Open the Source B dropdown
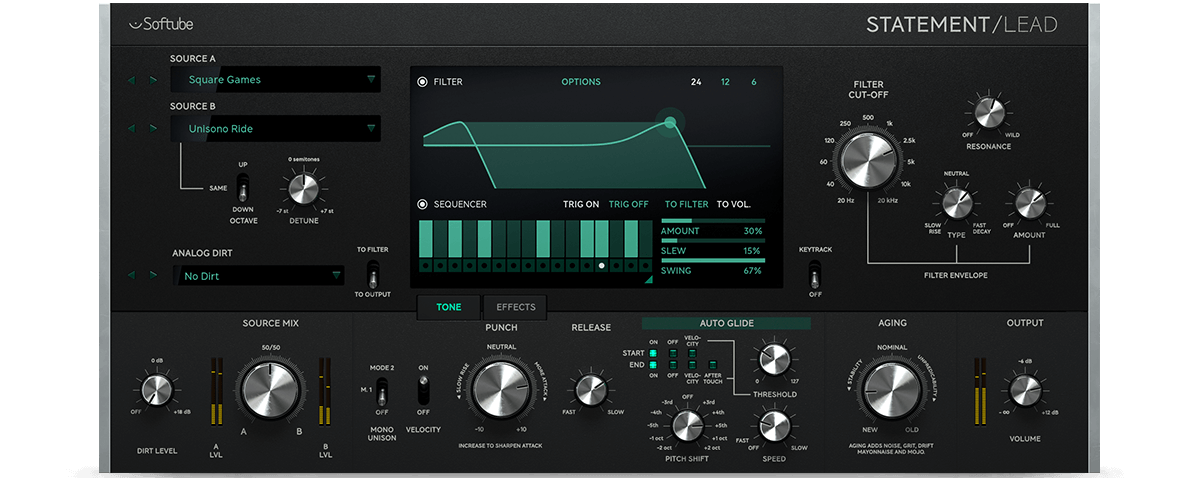1200x482 pixels. click(274, 128)
